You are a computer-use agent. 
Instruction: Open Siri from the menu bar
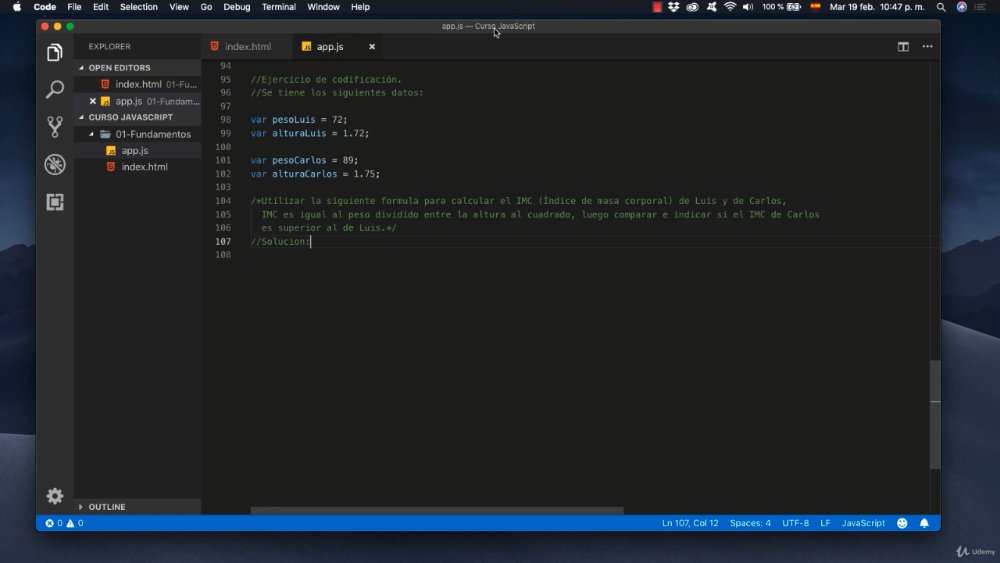coord(962,7)
